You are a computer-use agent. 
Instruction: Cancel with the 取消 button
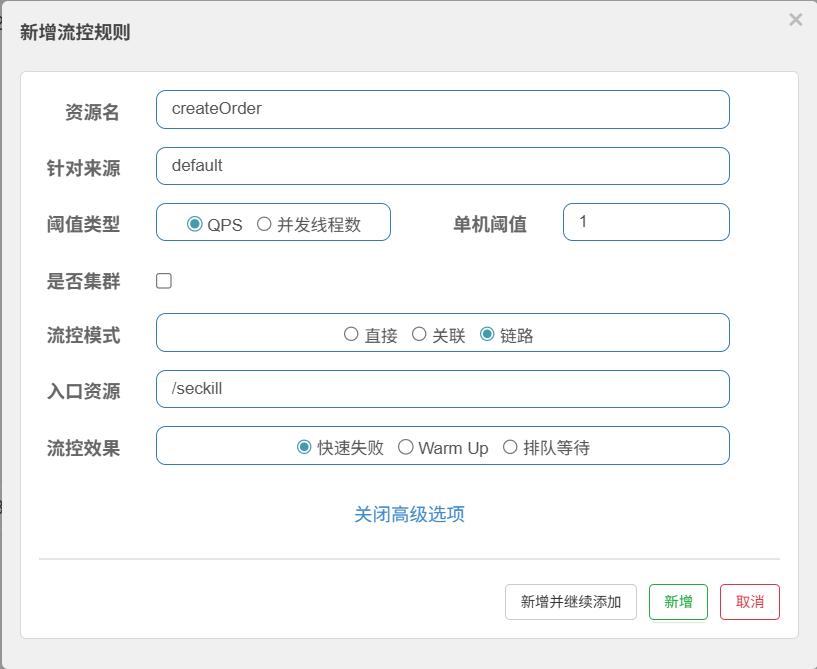[x=749, y=602]
